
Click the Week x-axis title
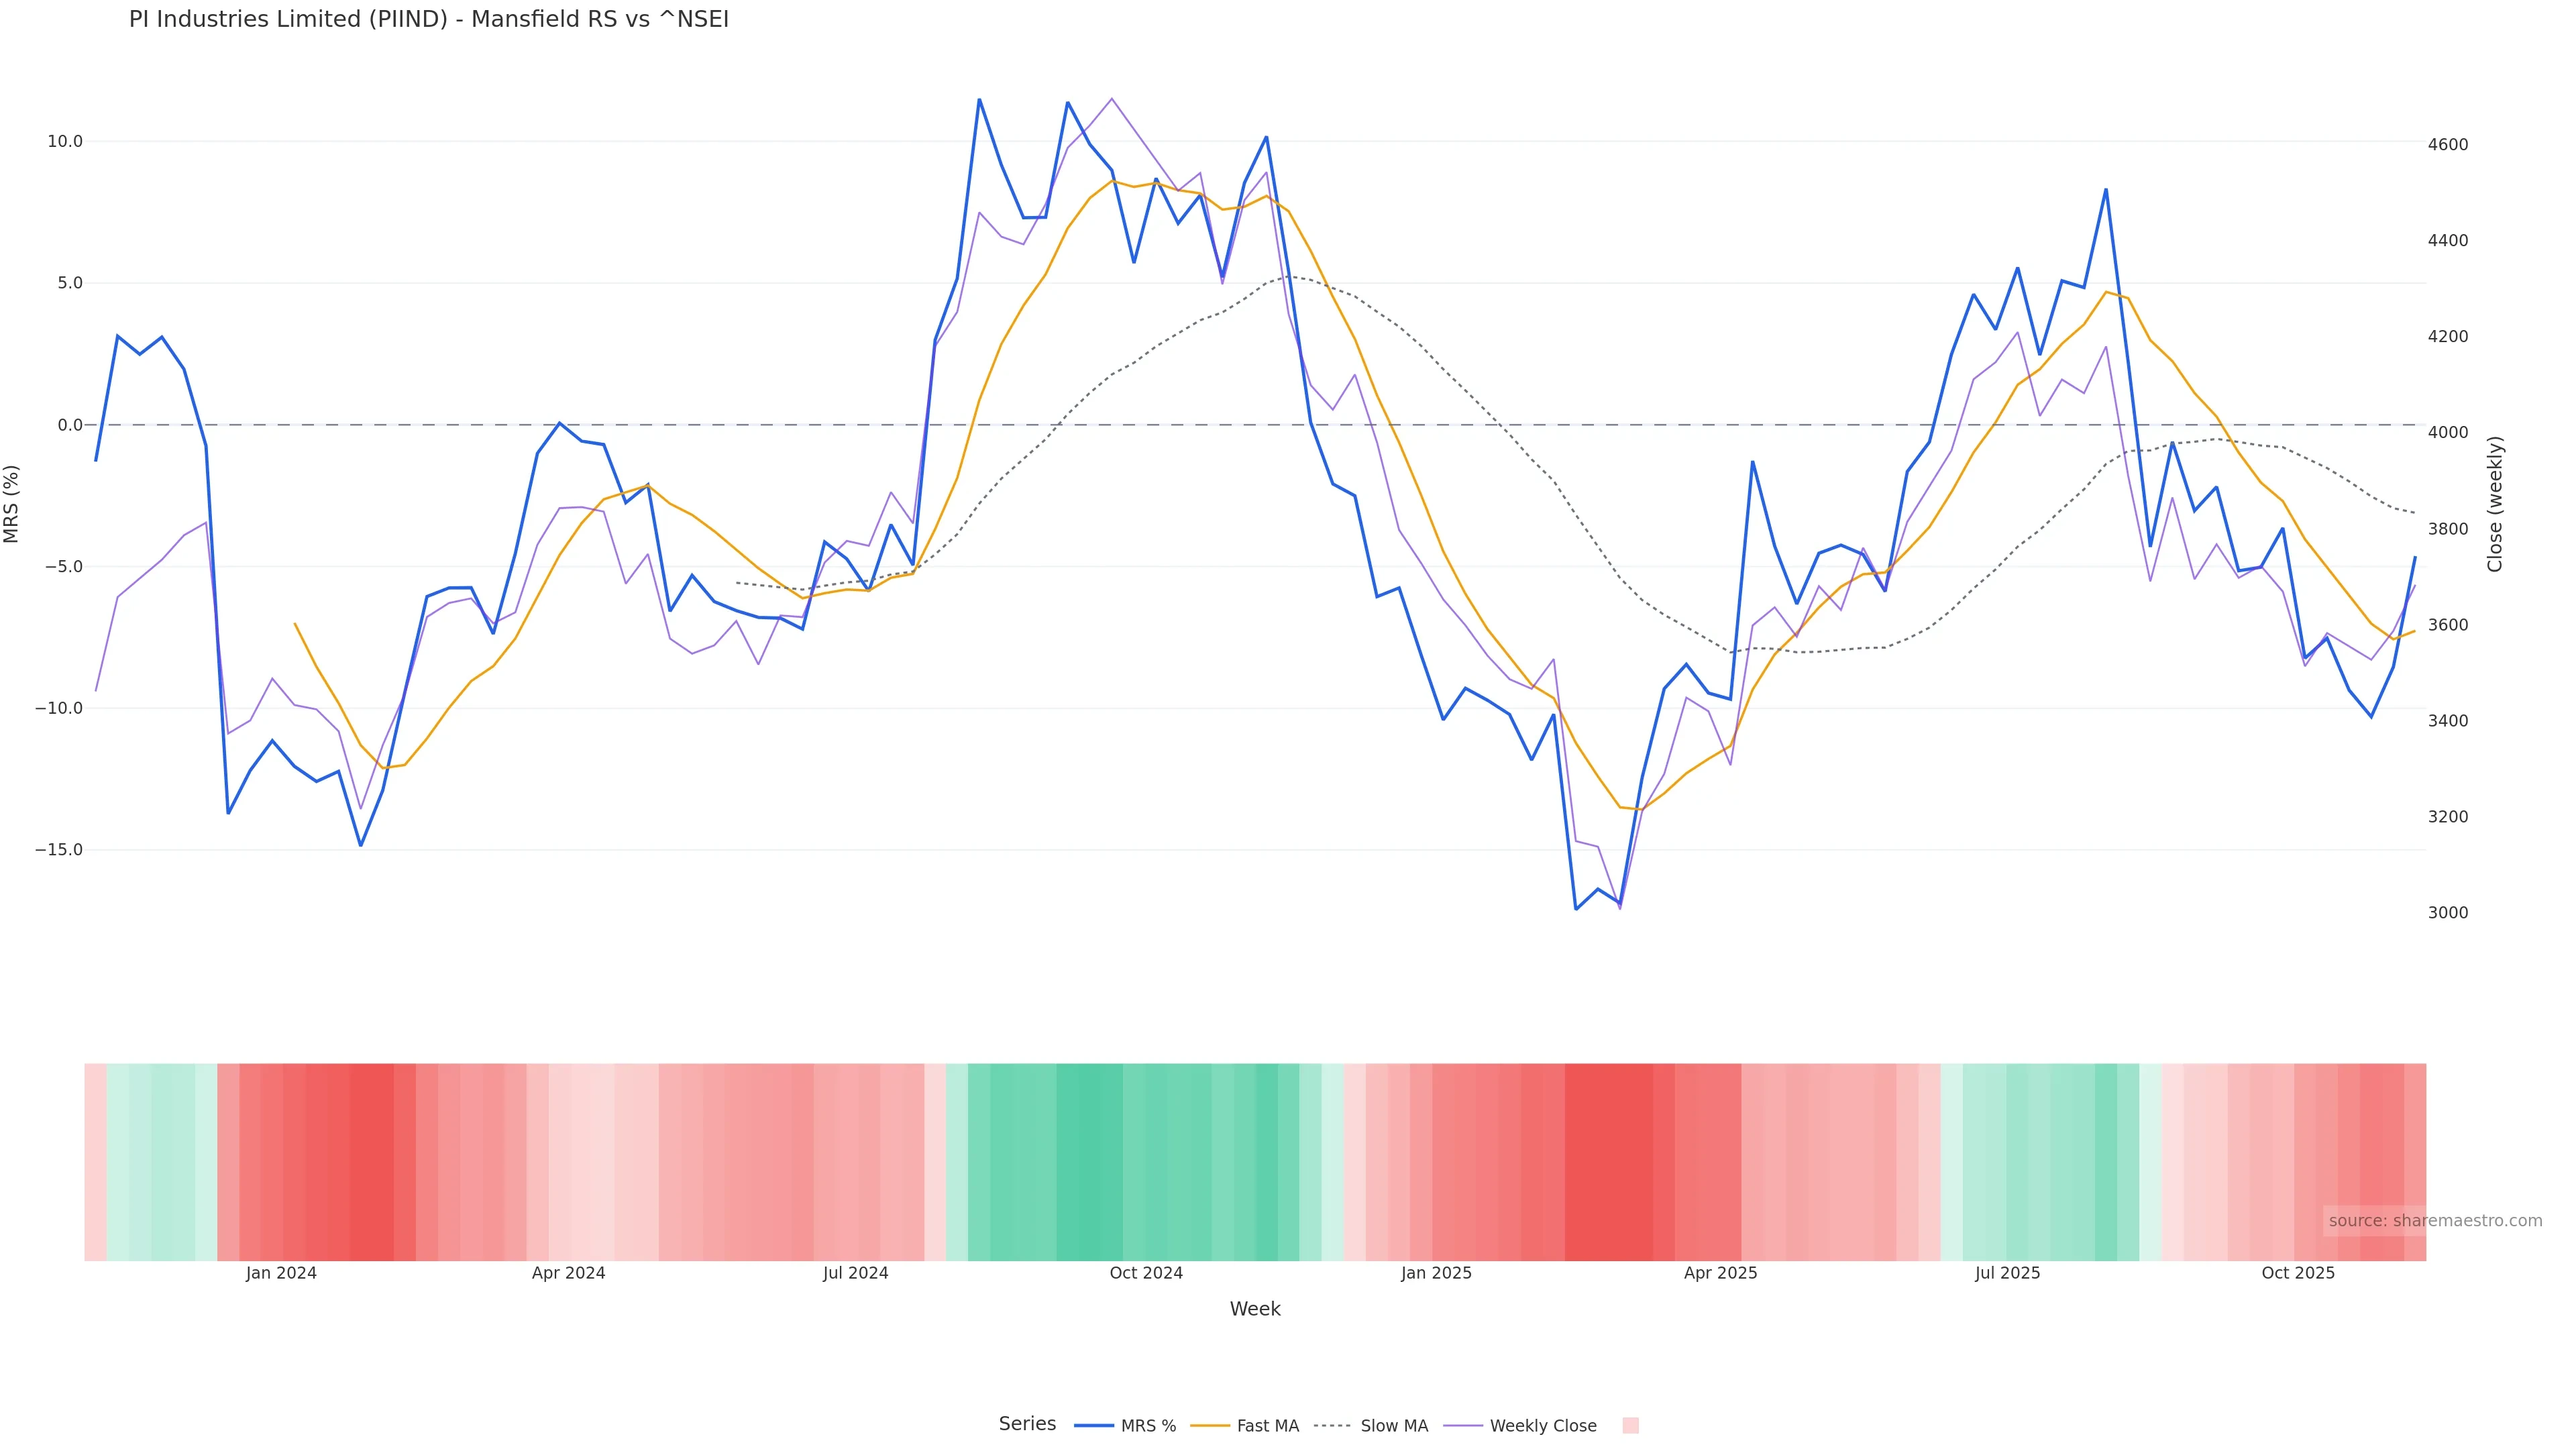coord(1254,1309)
